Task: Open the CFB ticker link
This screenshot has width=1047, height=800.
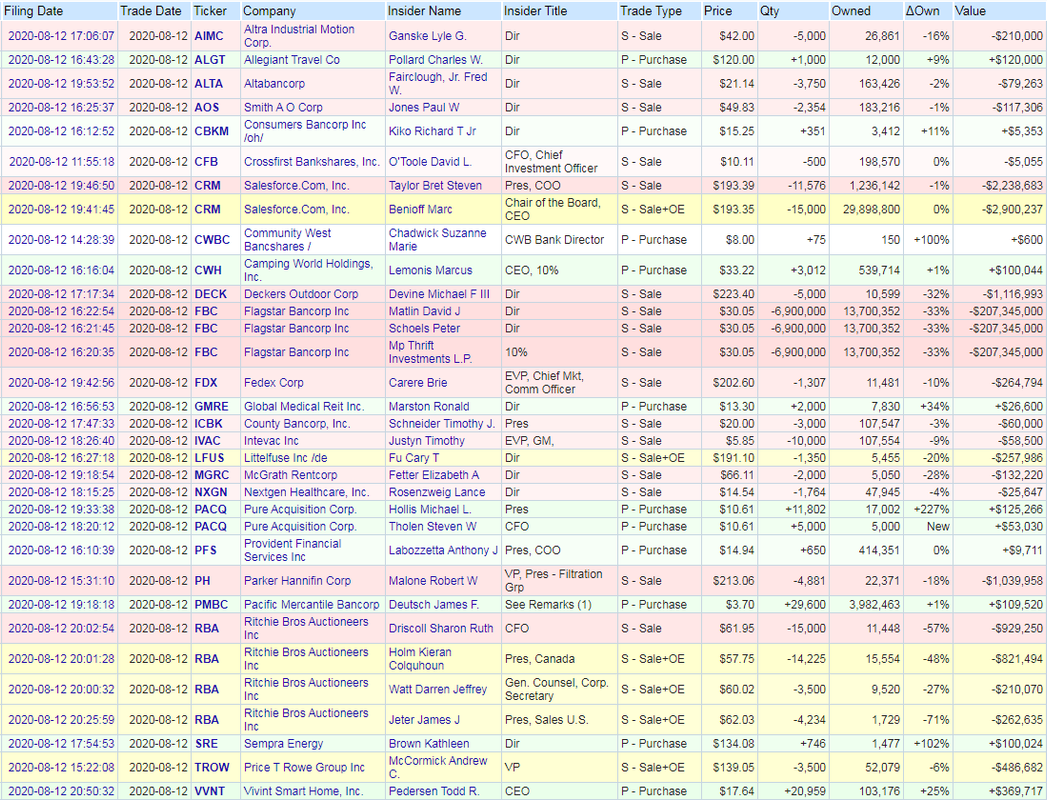Action: coord(206,162)
